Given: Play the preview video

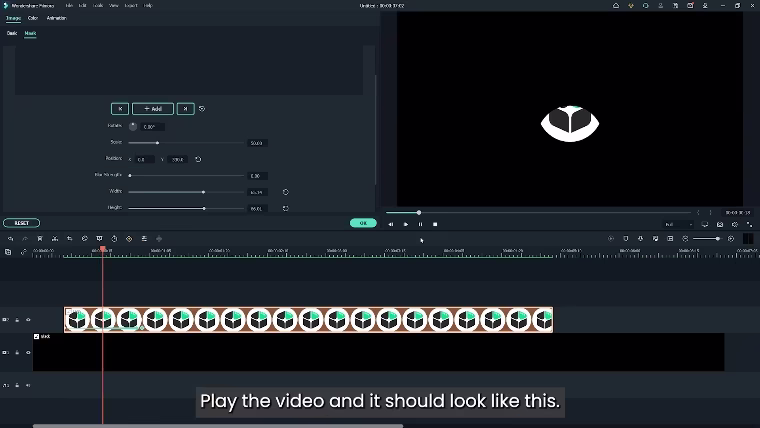Looking at the screenshot, I should 406,224.
